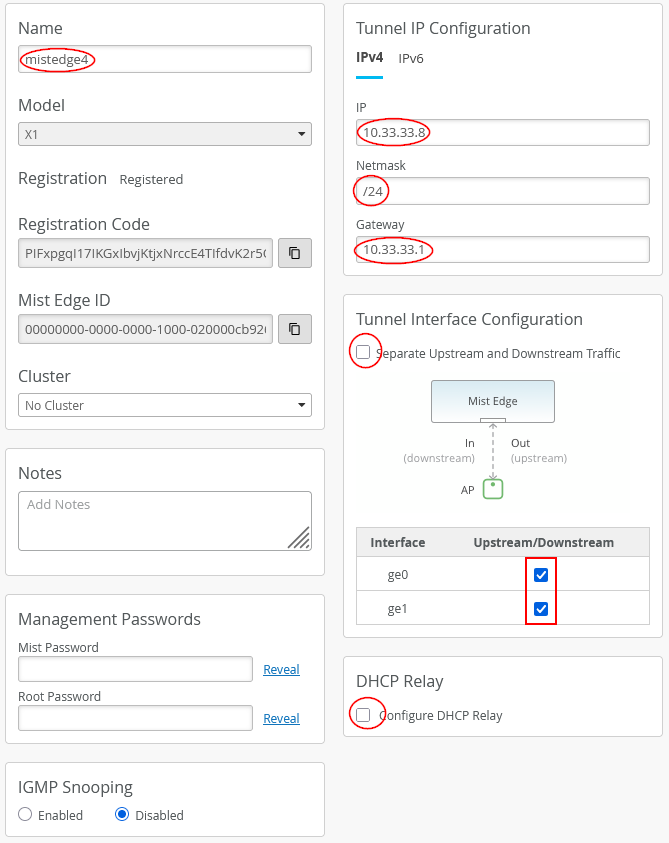Screen dimensions: 669x843
Task: Click the Netmask field showing /24
Action: click(501, 191)
